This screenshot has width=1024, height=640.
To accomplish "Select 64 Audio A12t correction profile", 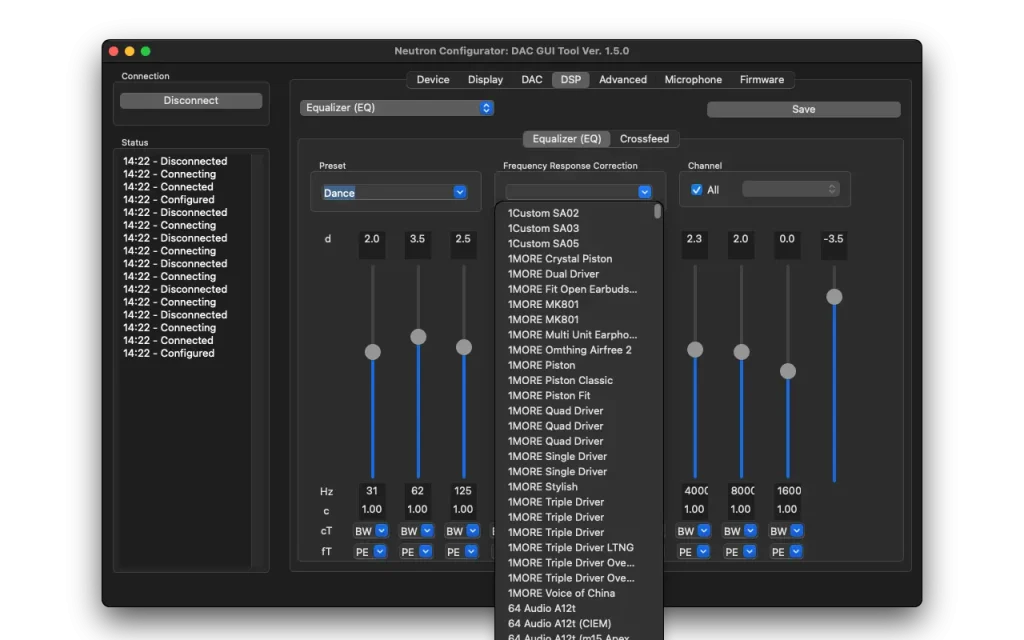I will click(541, 608).
